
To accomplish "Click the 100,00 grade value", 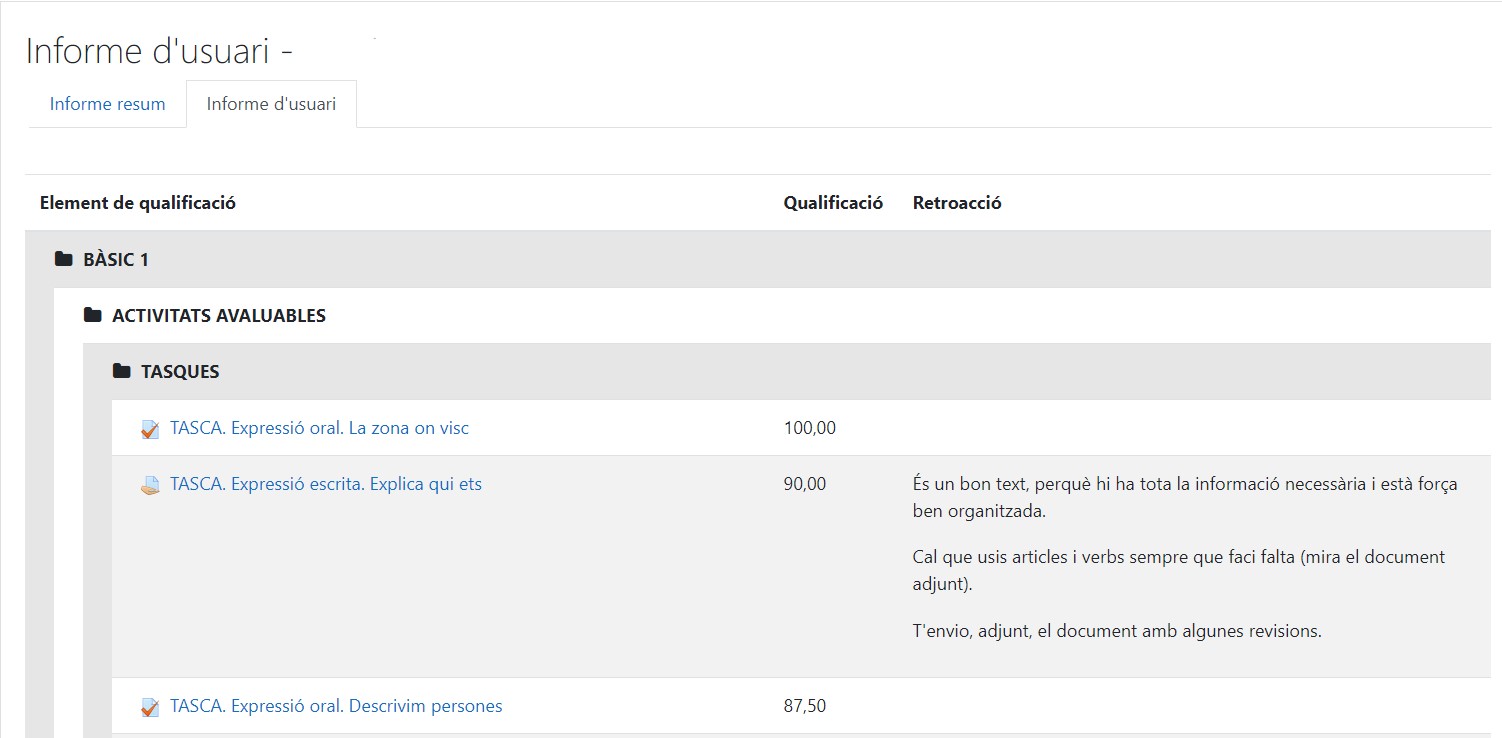I will pos(810,428).
